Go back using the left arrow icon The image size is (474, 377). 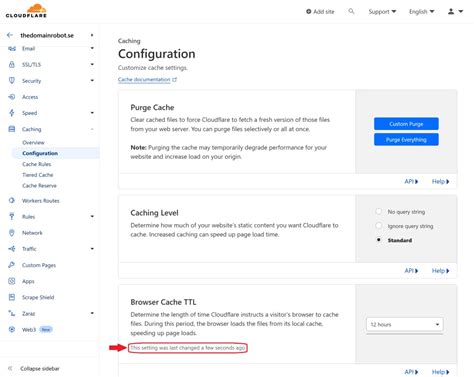click(10, 35)
